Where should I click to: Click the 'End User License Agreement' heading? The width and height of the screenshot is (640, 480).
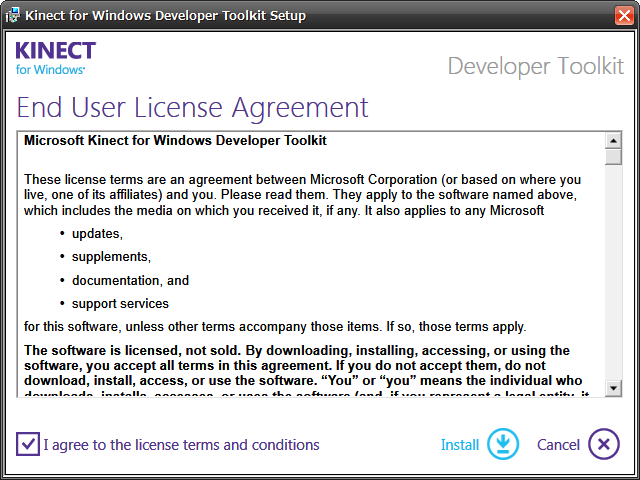tap(193, 108)
